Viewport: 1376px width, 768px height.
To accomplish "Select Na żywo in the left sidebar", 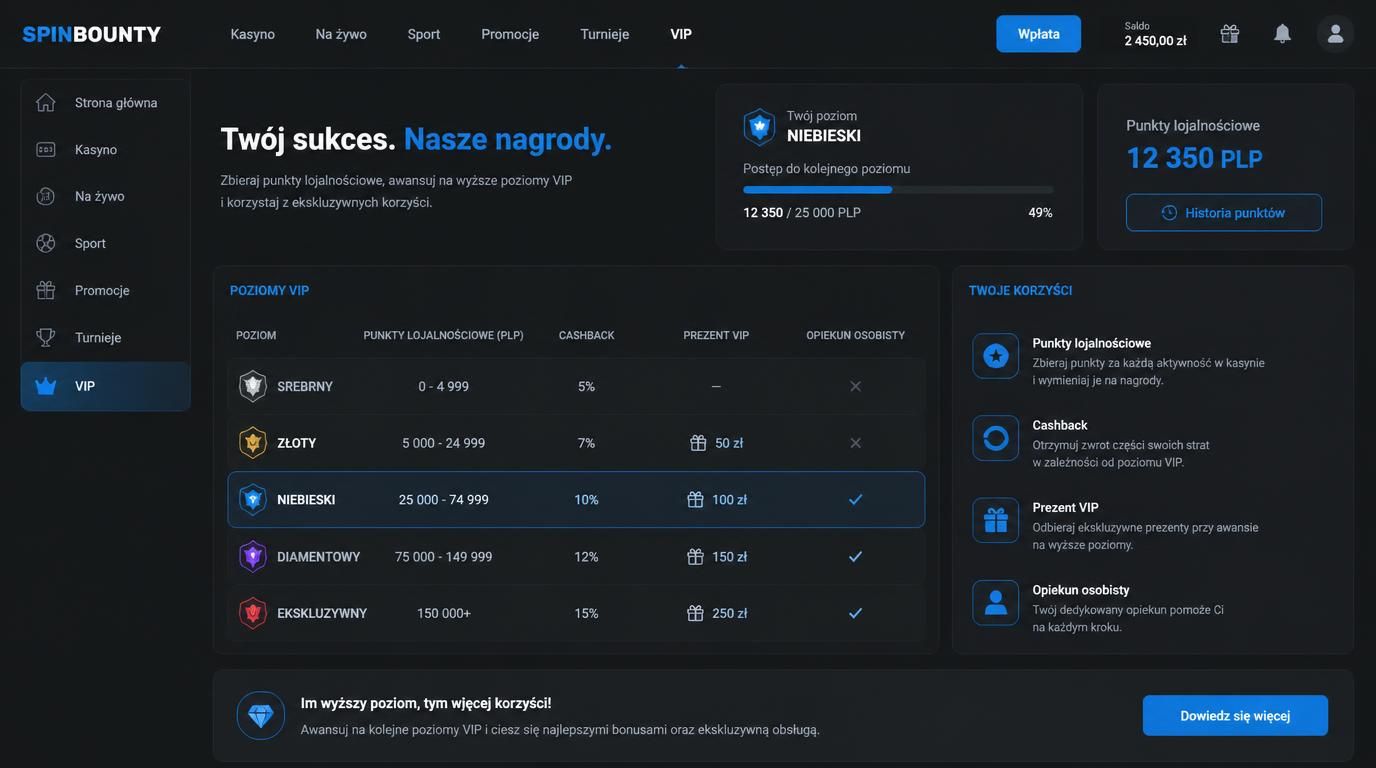I will pyautogui.click(x=105, y=196).
